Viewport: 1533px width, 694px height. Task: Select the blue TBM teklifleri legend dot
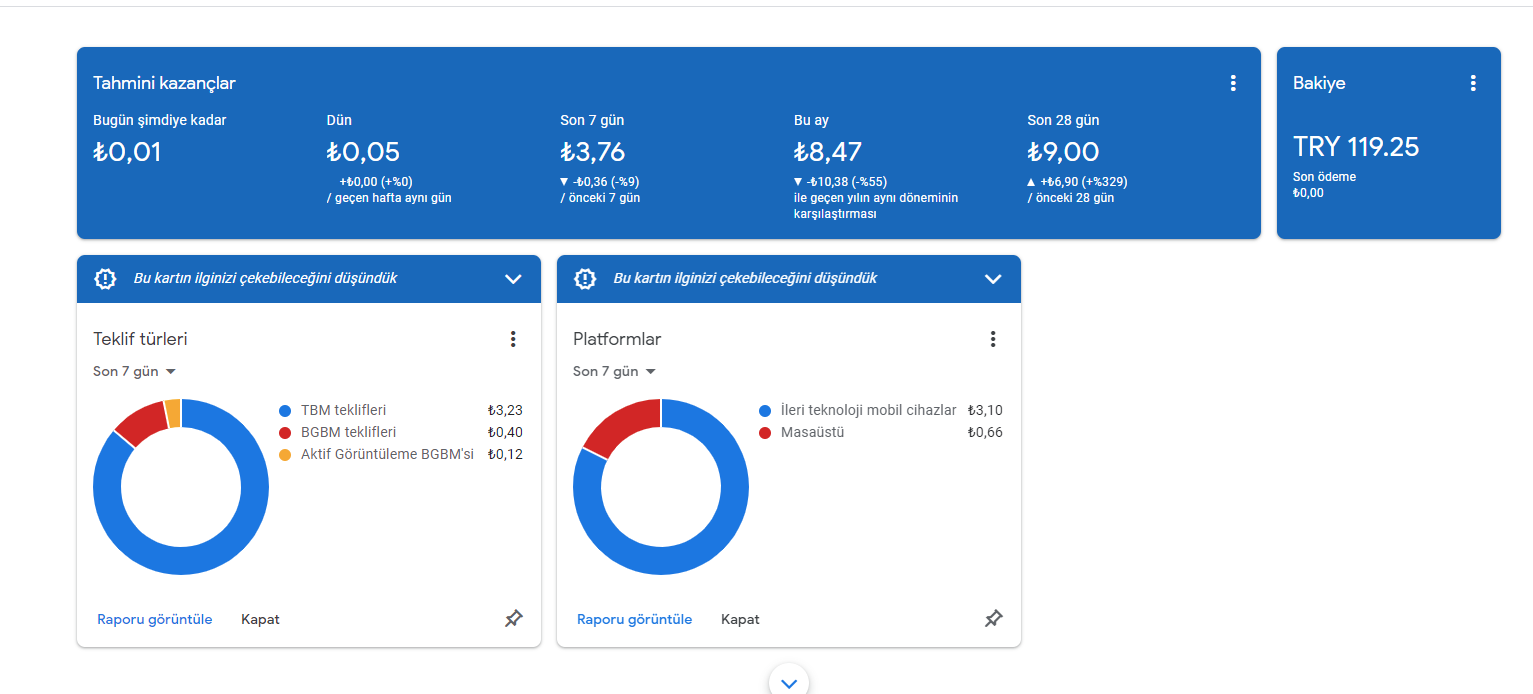(285, 411)
